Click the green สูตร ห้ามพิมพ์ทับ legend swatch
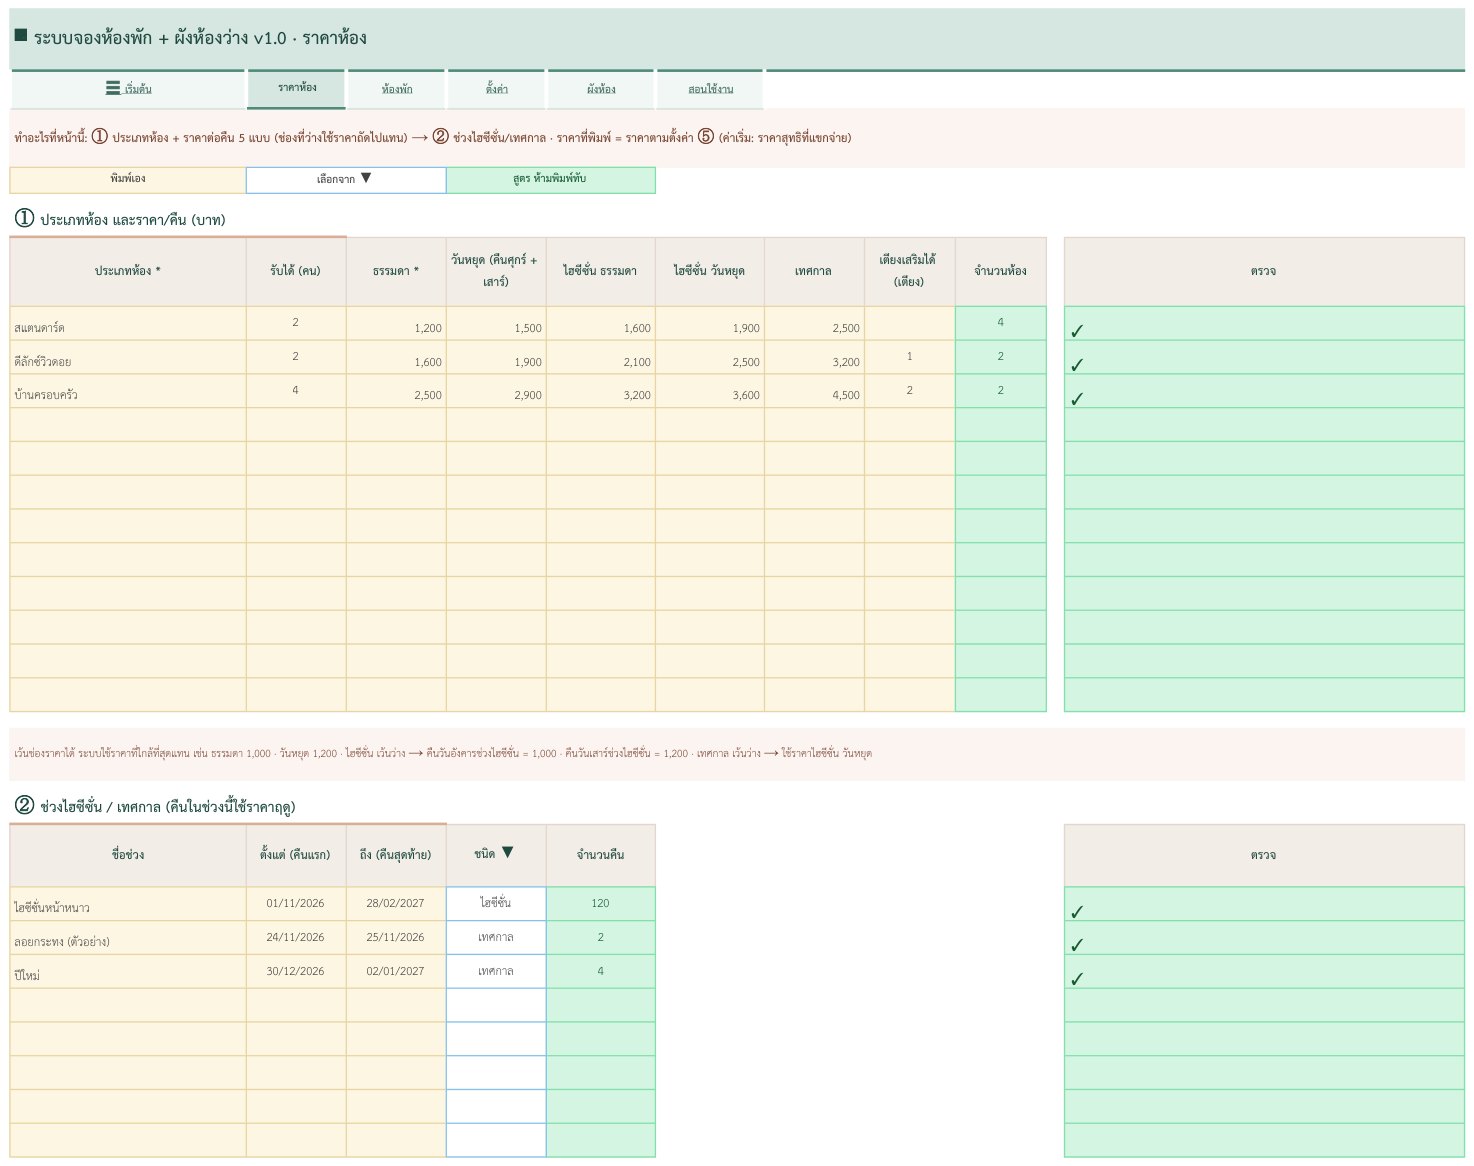The image size is (1474, 1166). (550, 180)
